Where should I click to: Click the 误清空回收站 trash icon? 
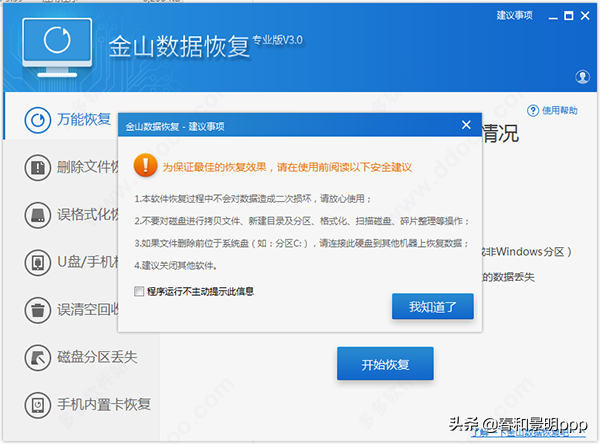tap(38, 310)
